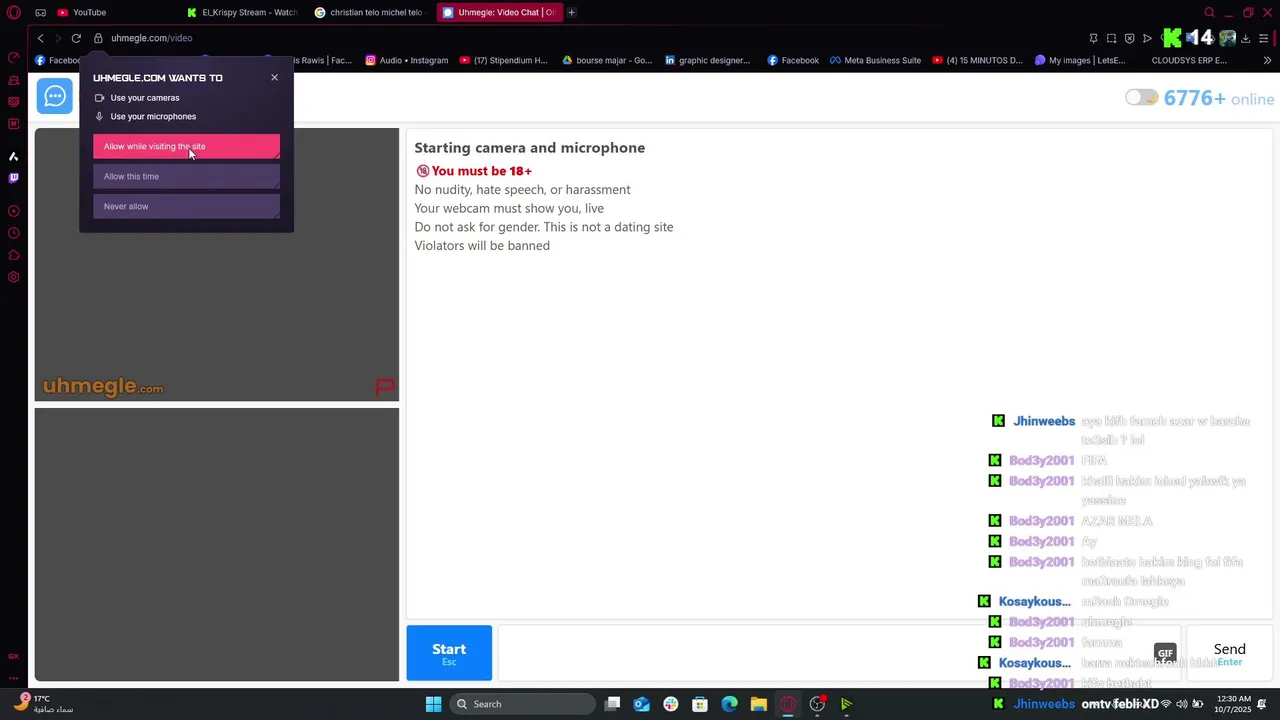1280x720 pixels.
Task: Open the My images | LetsE... bookmark
Action: tap(1080, 60)
